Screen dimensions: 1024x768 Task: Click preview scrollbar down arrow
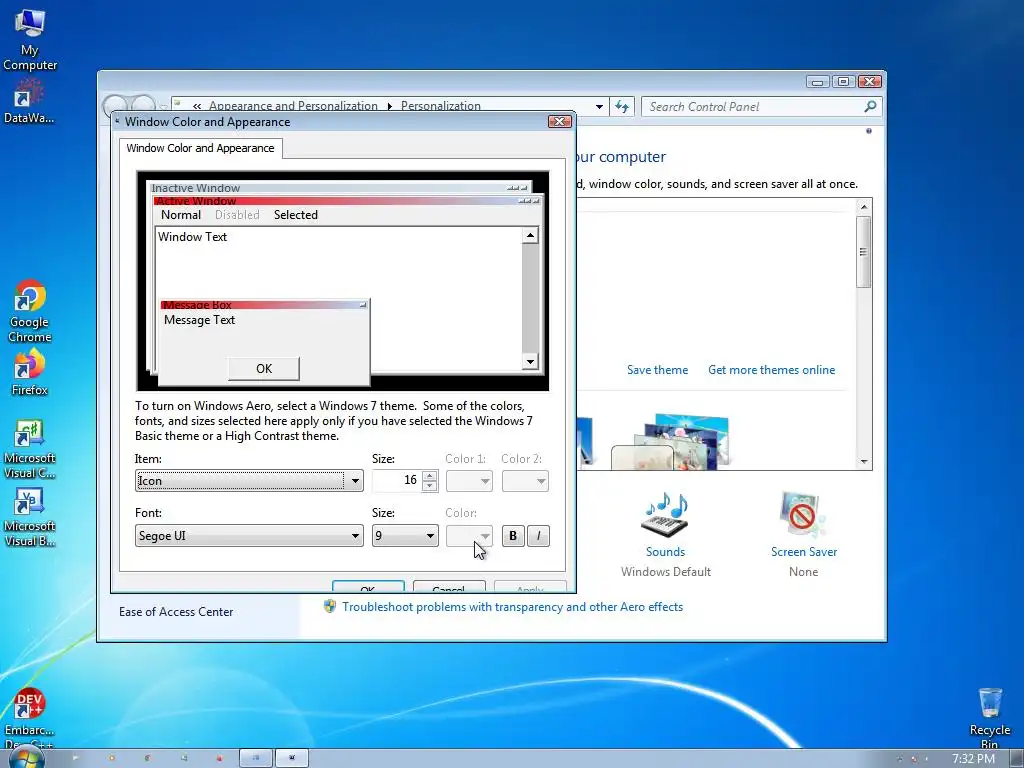530,361
